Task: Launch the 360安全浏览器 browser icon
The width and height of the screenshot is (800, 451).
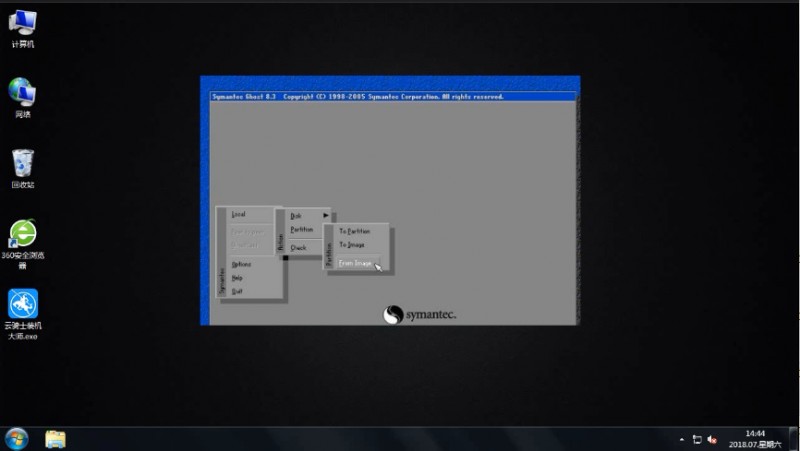Action: (x=22, y=244)
